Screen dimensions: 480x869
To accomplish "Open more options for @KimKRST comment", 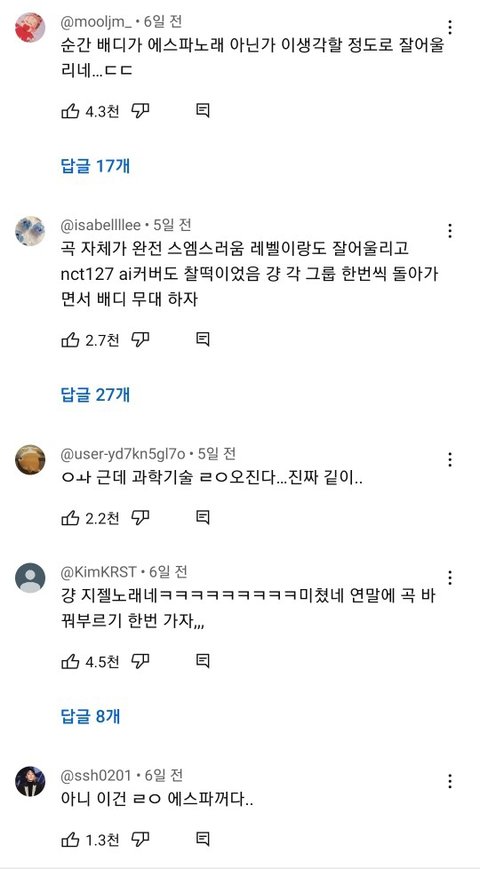I will 450,578.
